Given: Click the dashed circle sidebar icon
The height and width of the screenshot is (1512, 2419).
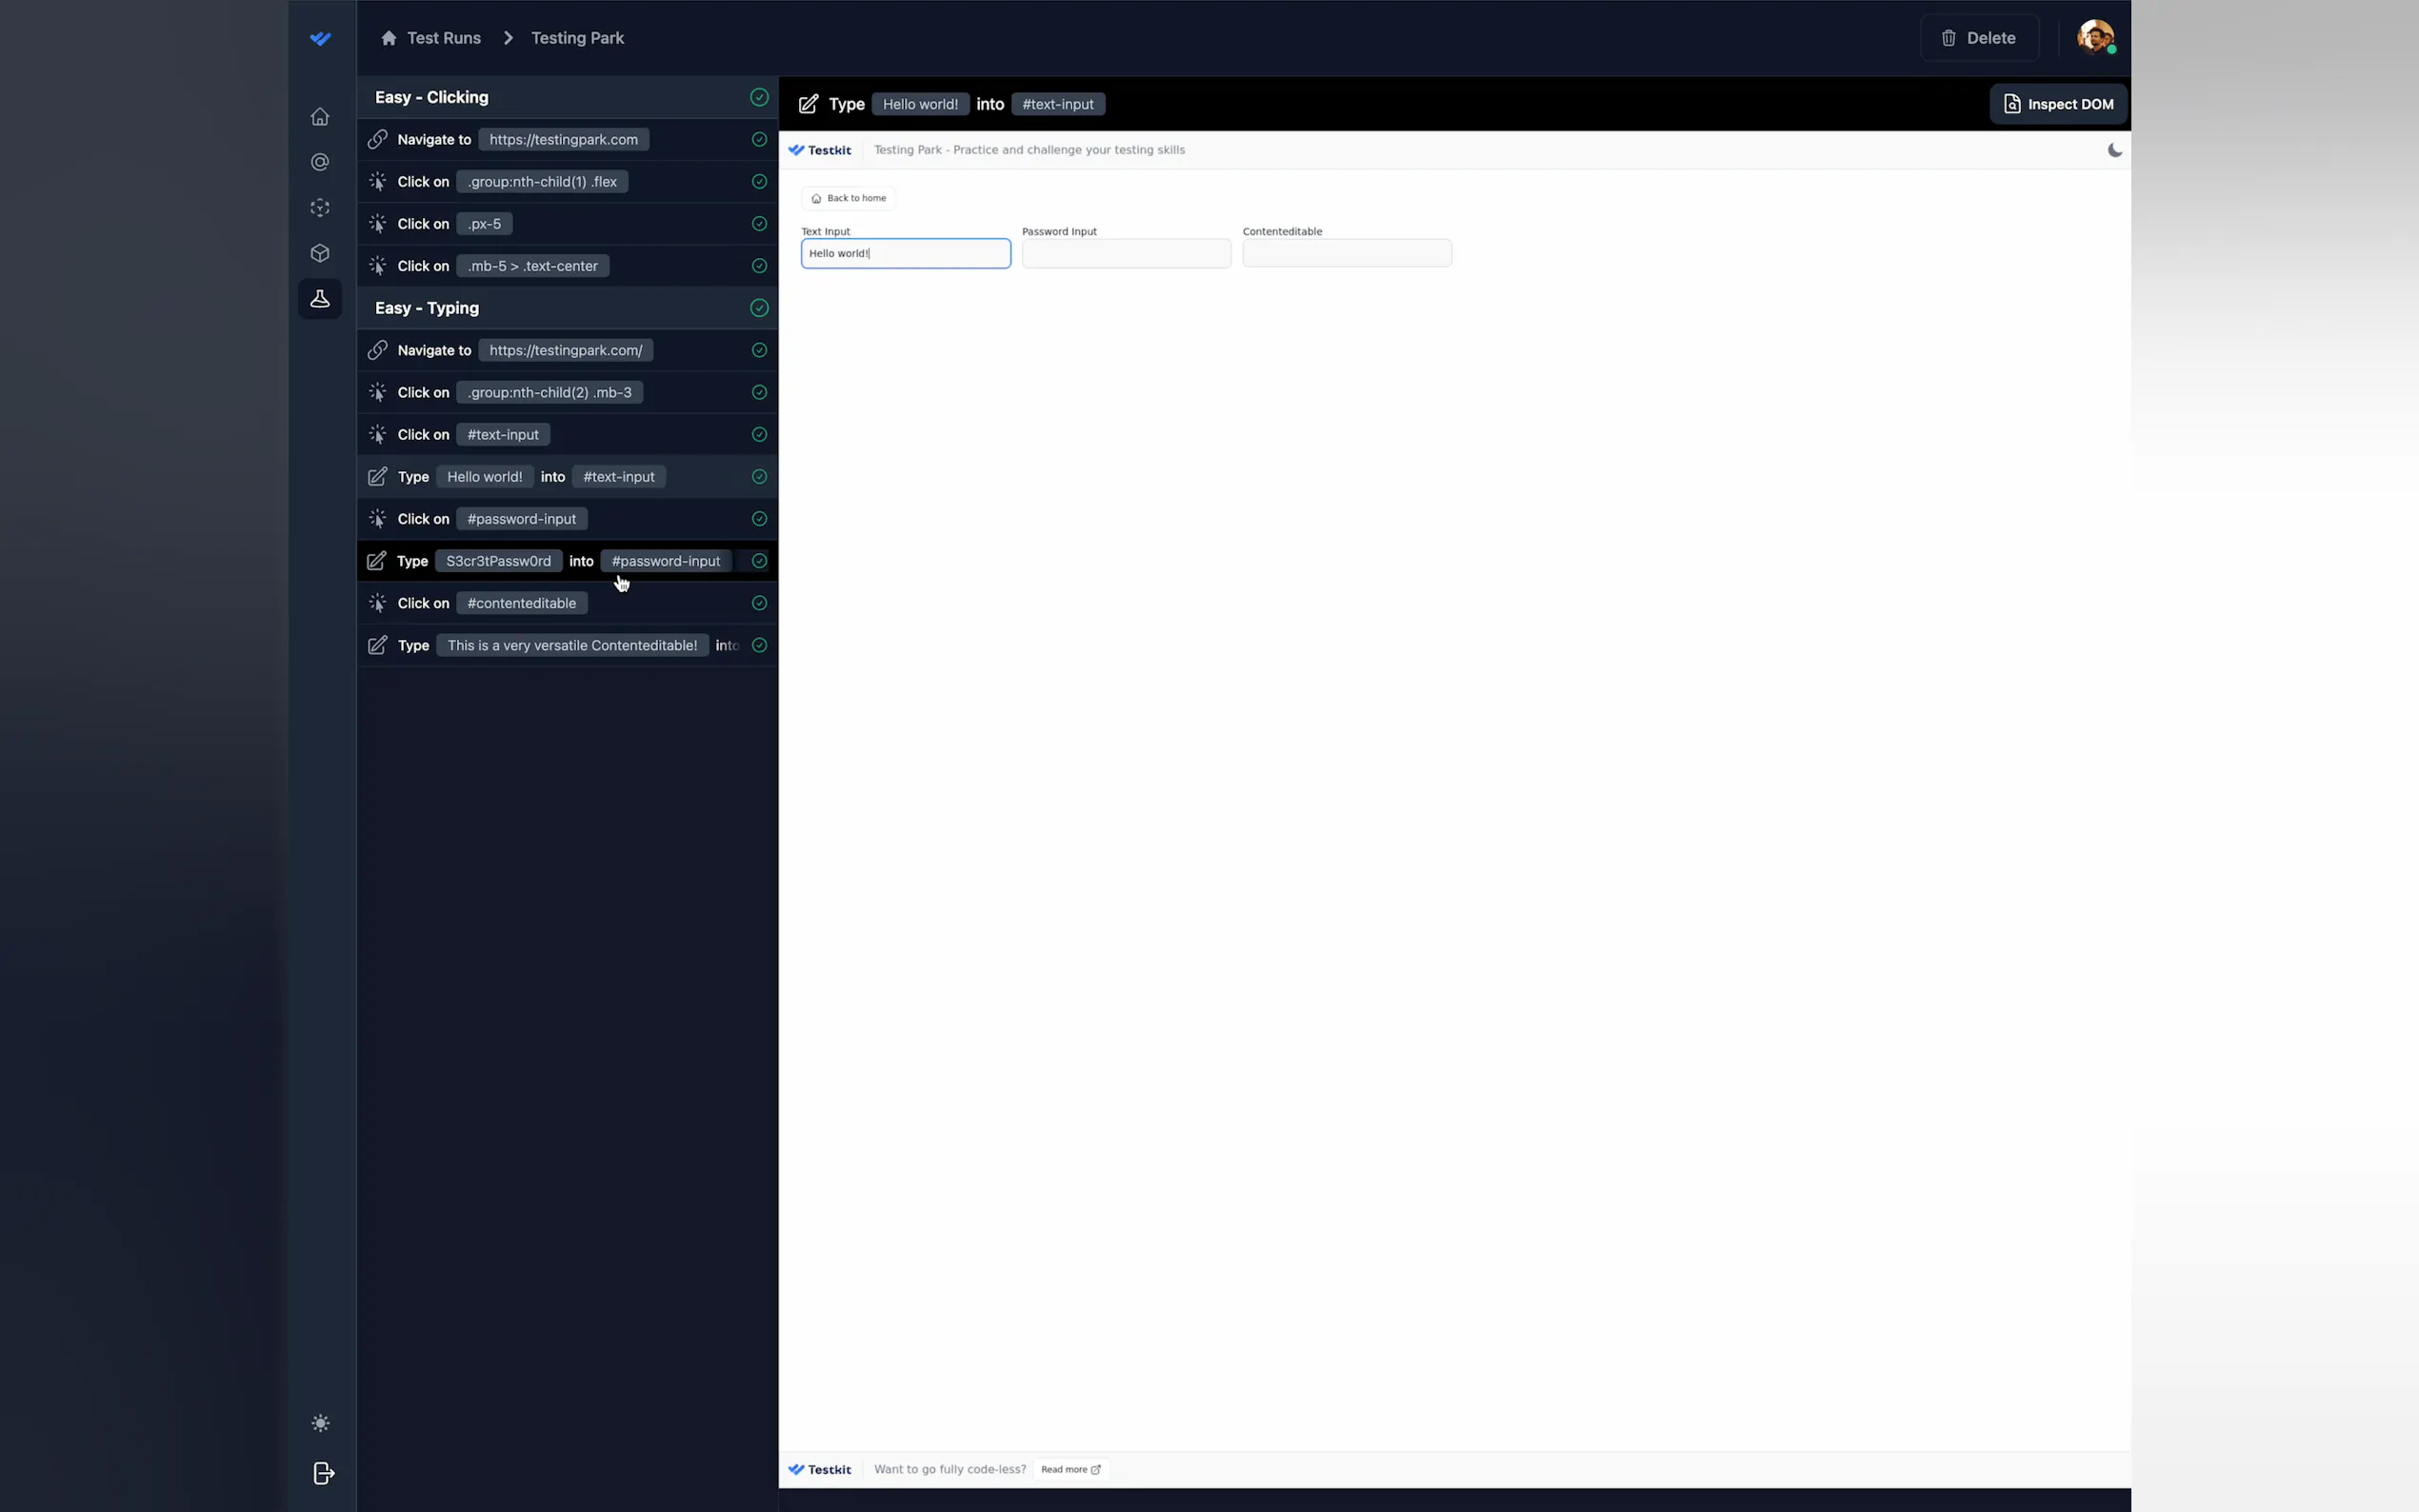Looking at the screenshot, I should pyautogui.click(x=320, y=208).
